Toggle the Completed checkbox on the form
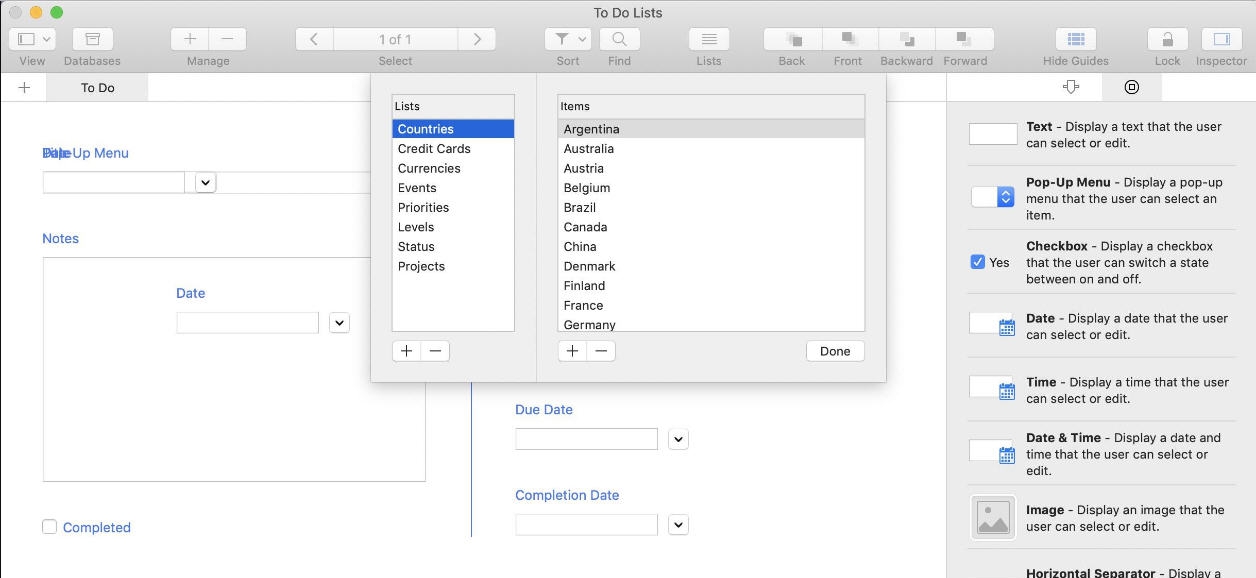Screen dimensions: 1256x578 point(49,526)
